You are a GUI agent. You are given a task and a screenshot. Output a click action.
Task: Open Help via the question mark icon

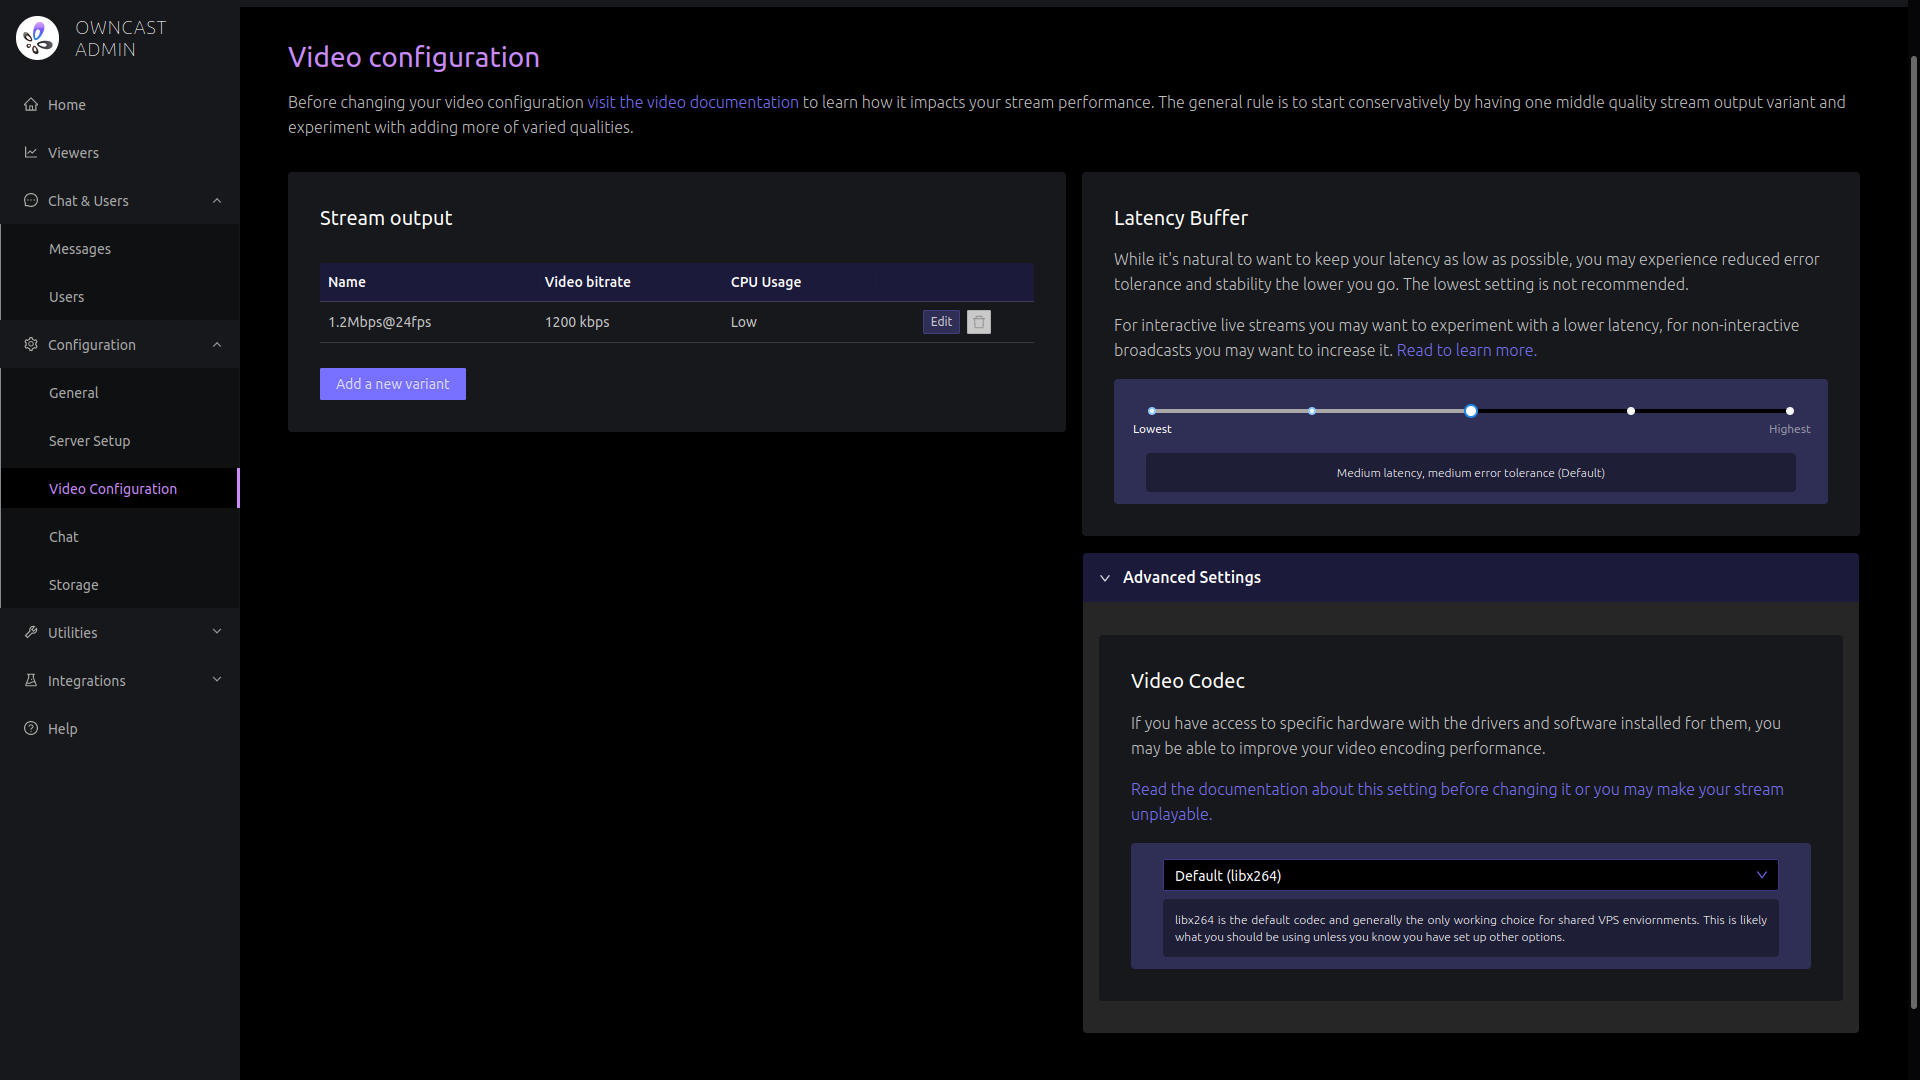coord(30,728)
